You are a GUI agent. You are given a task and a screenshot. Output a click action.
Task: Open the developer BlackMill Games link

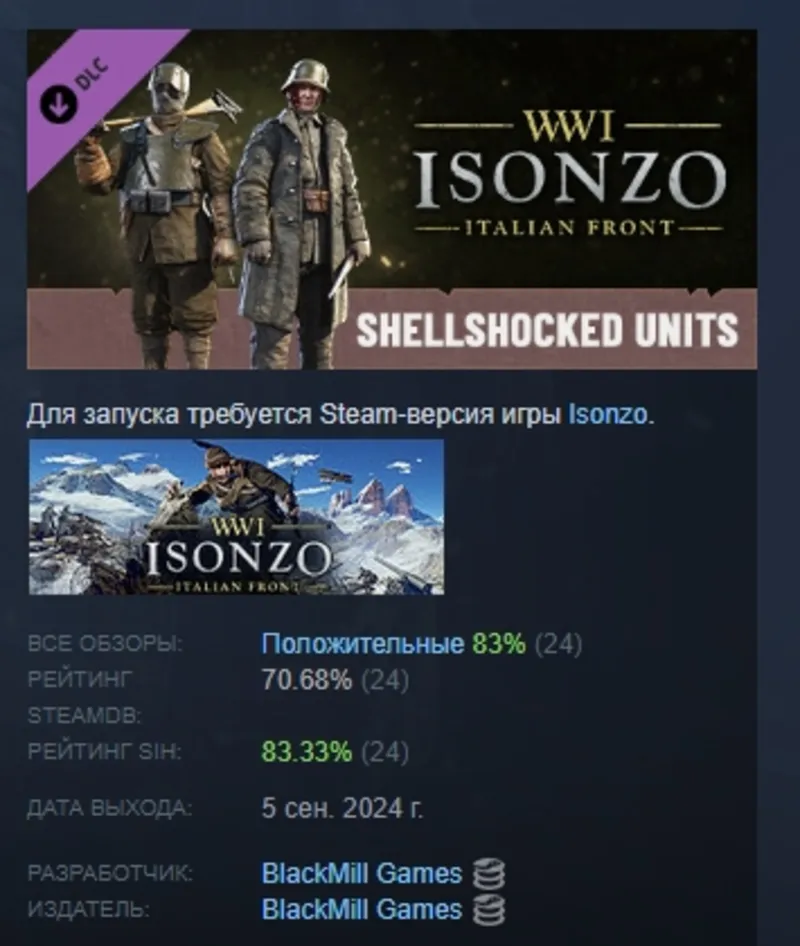point(362,874)
